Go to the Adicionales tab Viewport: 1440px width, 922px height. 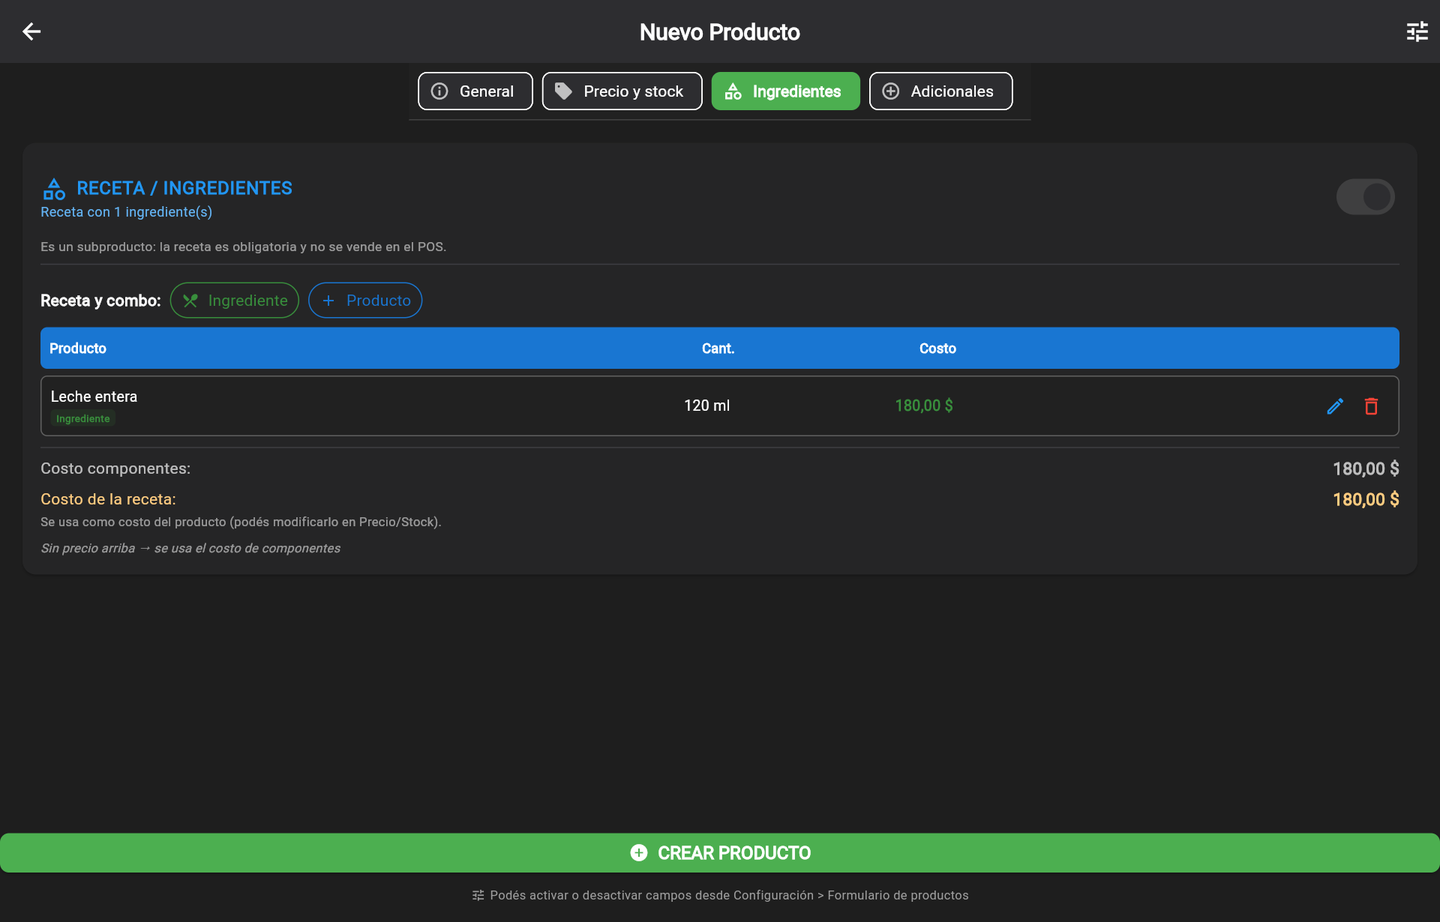[941, 91]
